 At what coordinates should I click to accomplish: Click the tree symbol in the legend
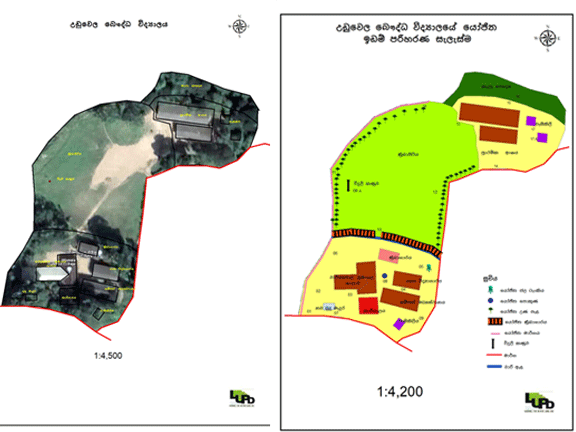[490, 311]
